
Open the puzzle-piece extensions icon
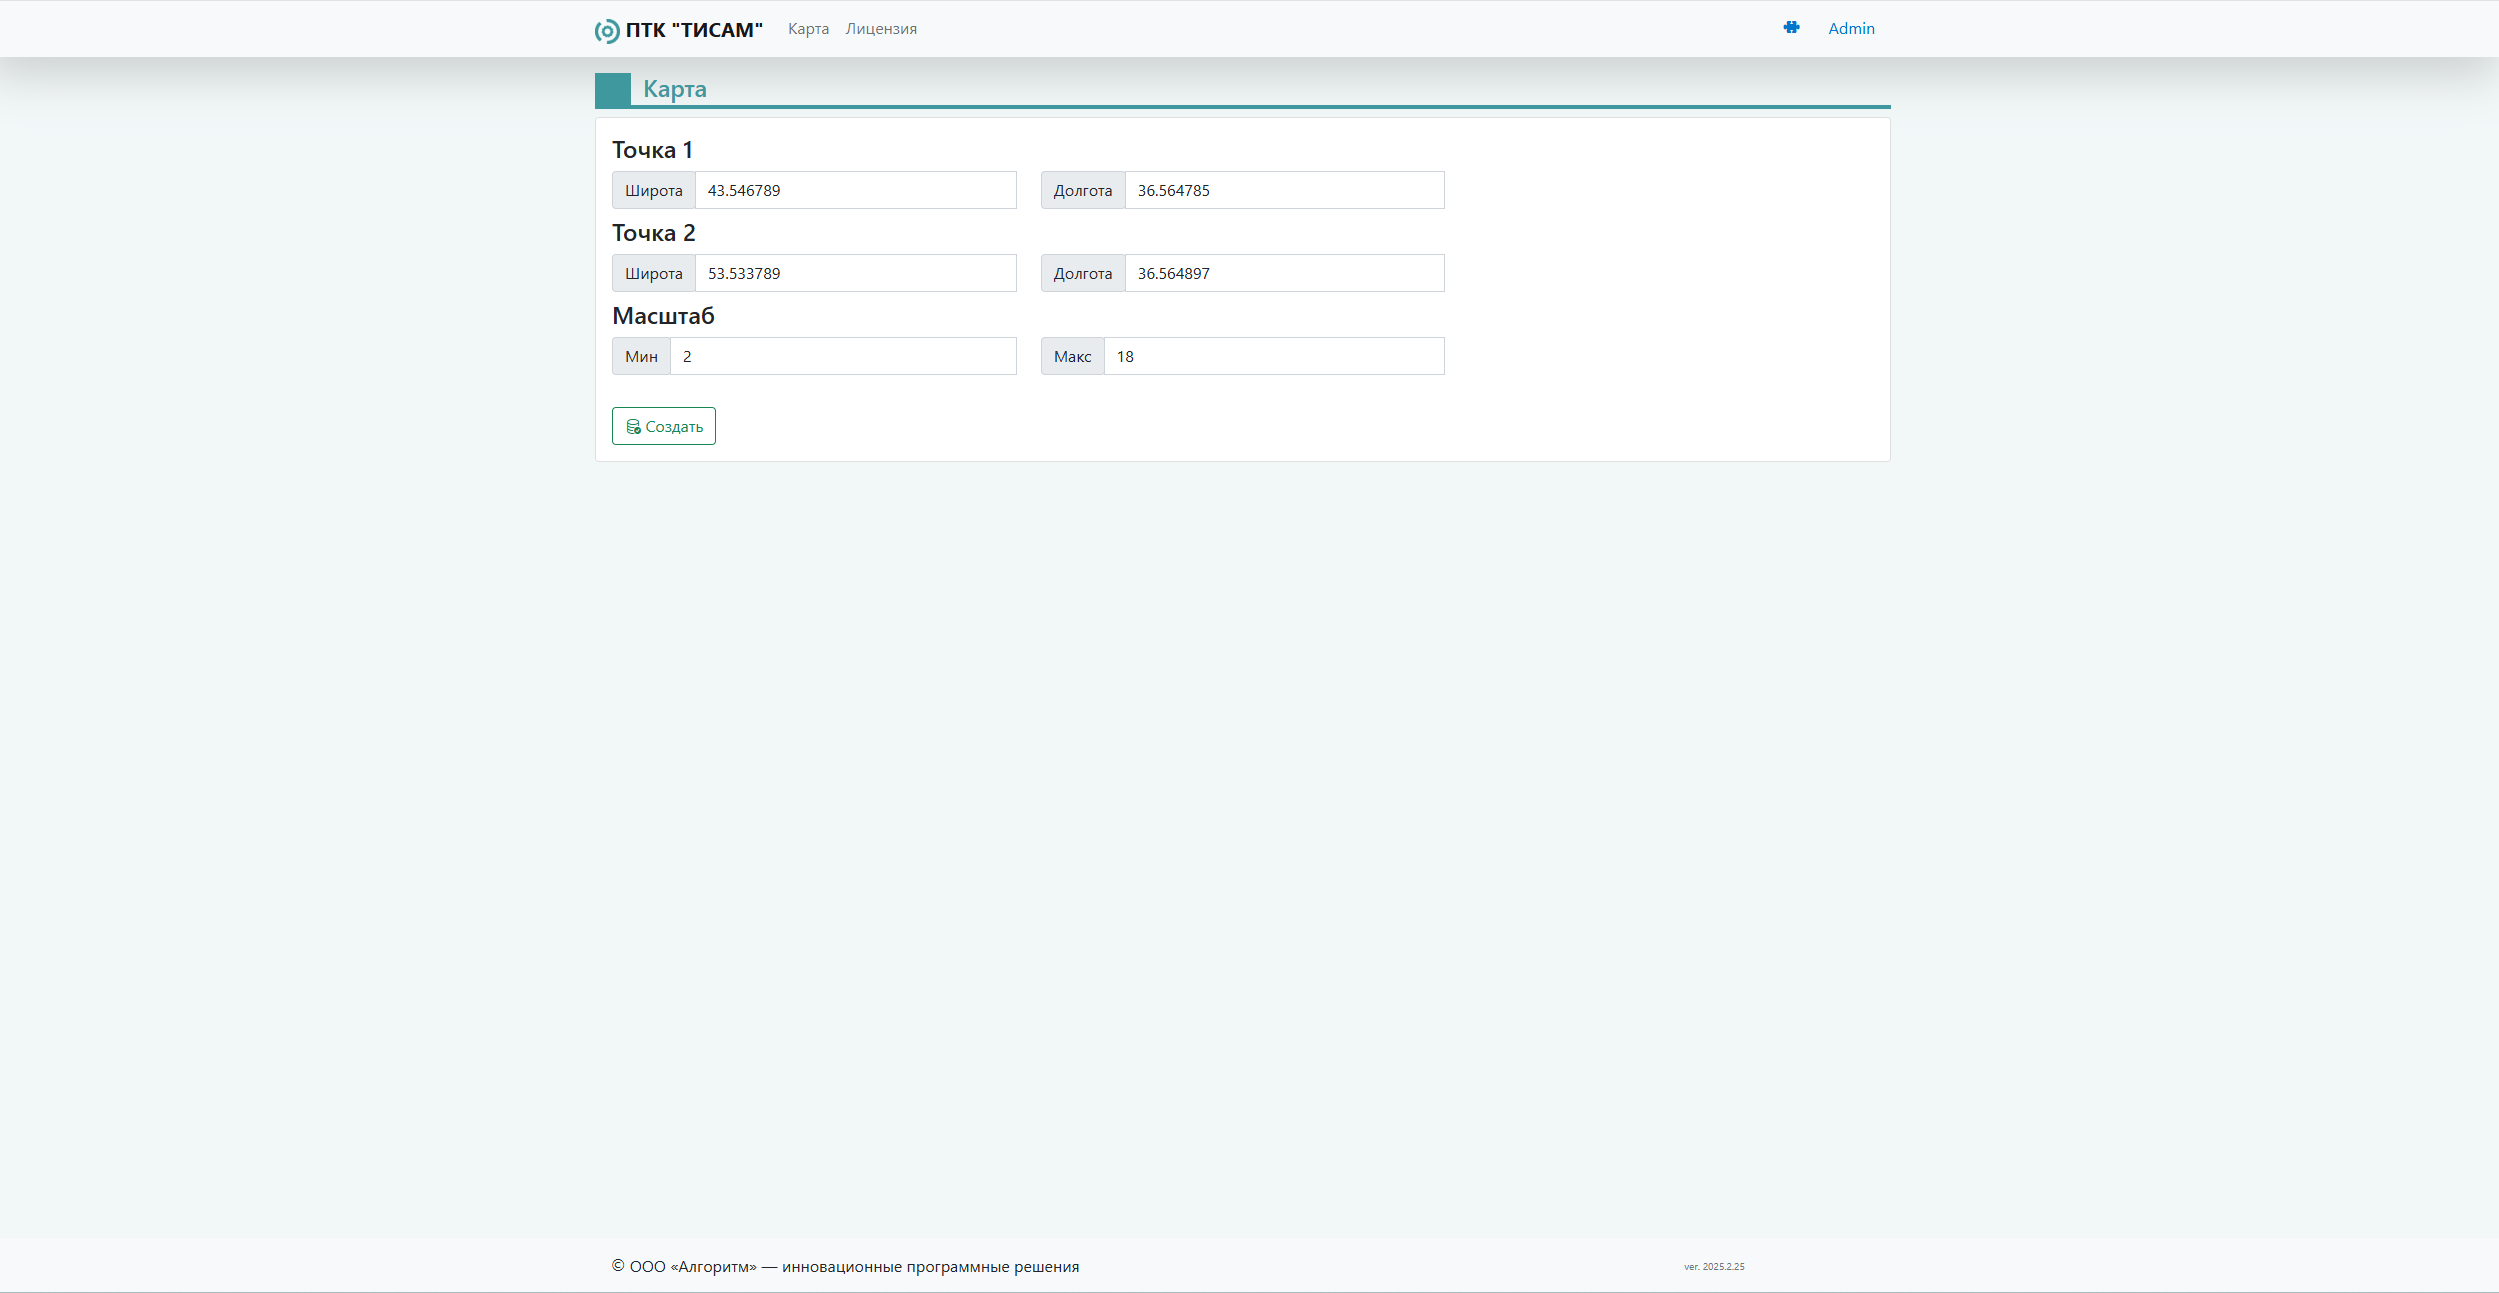point(1791,28)
